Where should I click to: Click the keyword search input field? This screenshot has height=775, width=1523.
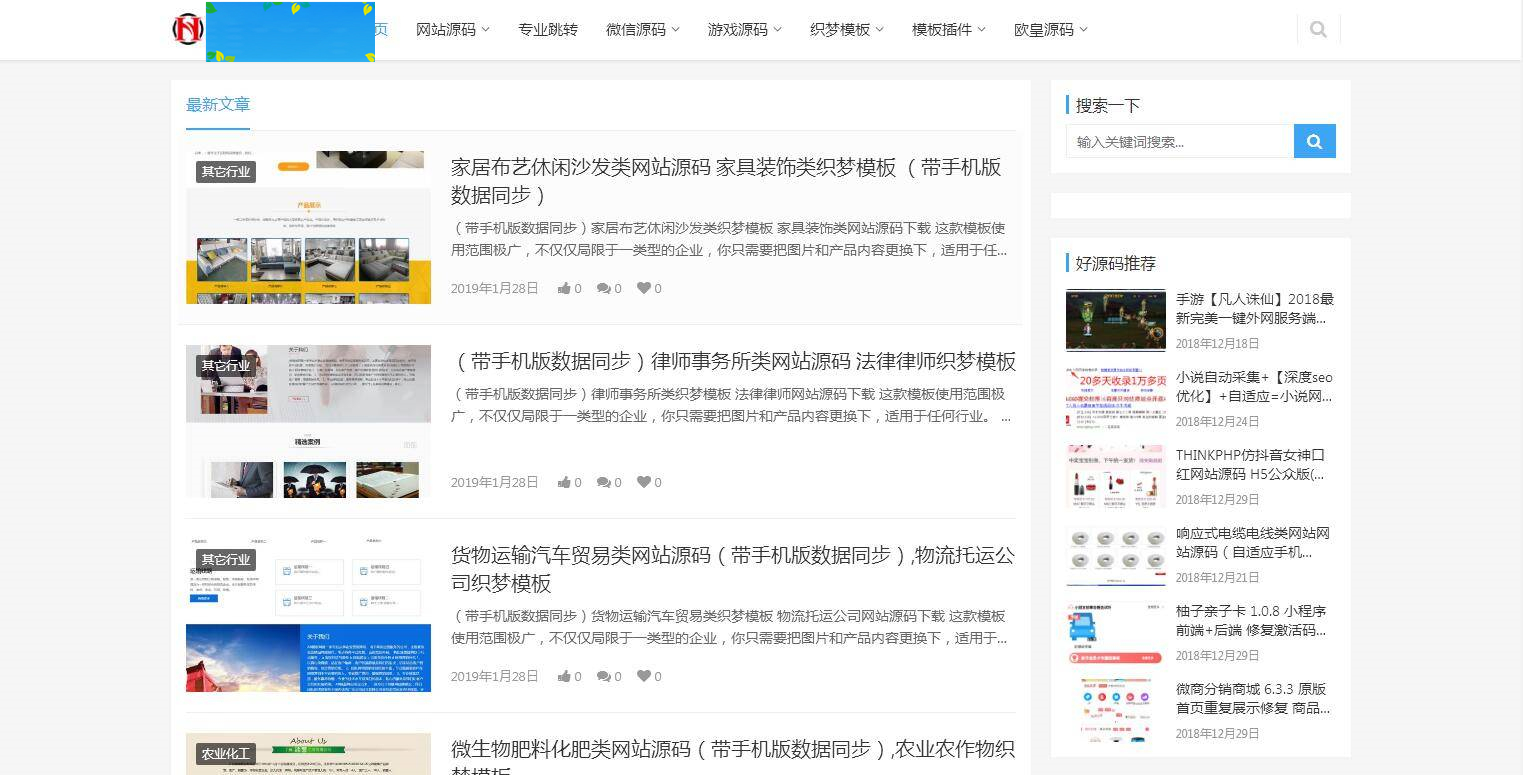[x=1180, y=141]
